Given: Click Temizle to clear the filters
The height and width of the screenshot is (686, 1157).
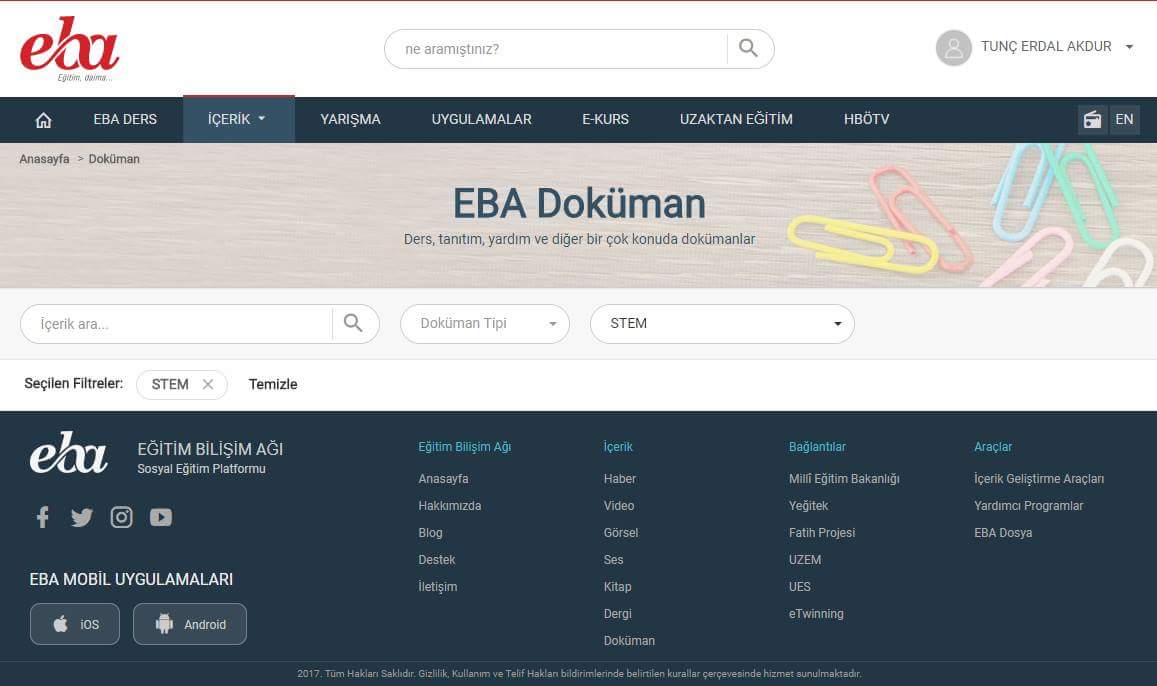Looking at the screenshot, I should tap(273, 384).
